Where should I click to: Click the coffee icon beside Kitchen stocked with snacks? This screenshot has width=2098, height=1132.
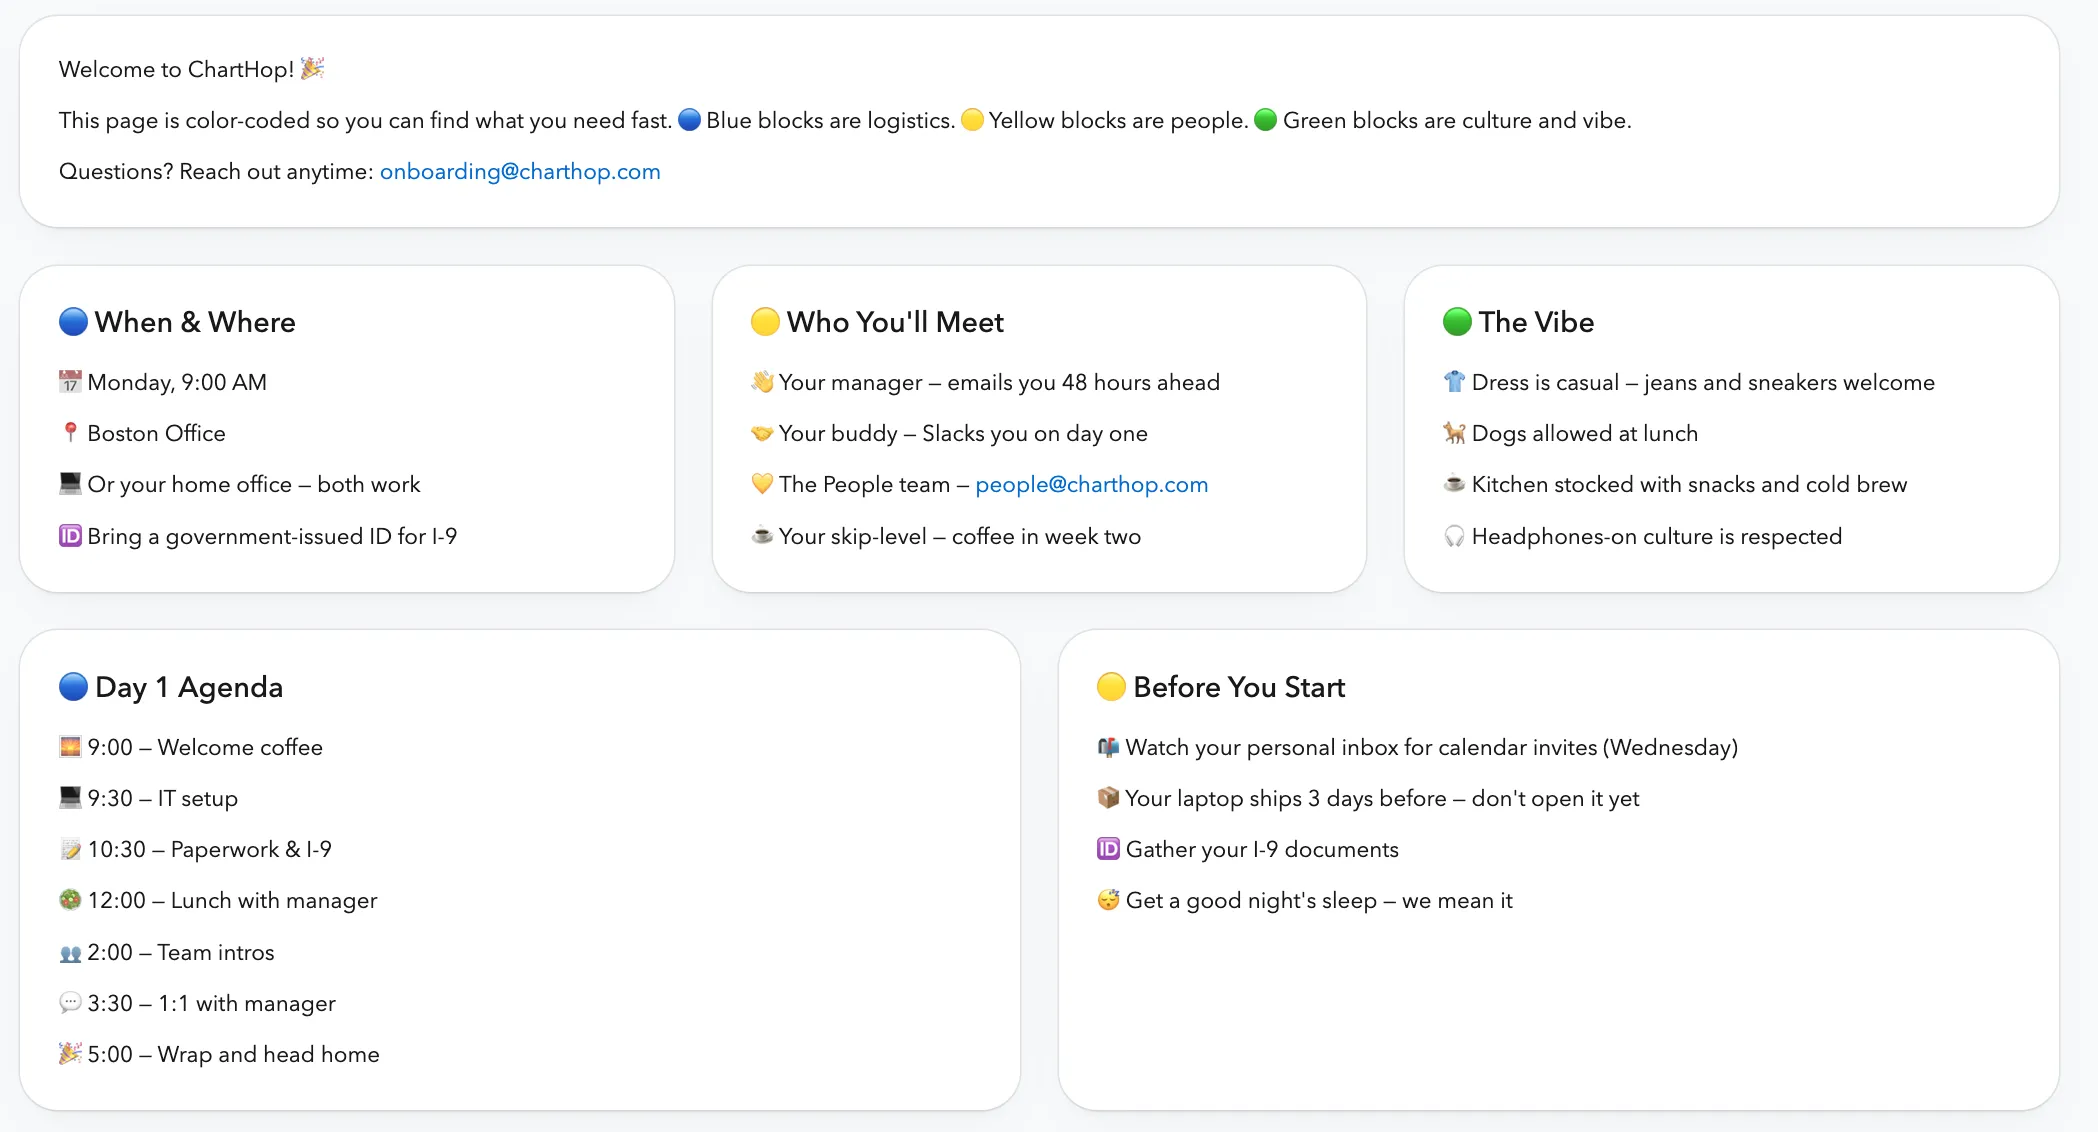point(1454,483)
